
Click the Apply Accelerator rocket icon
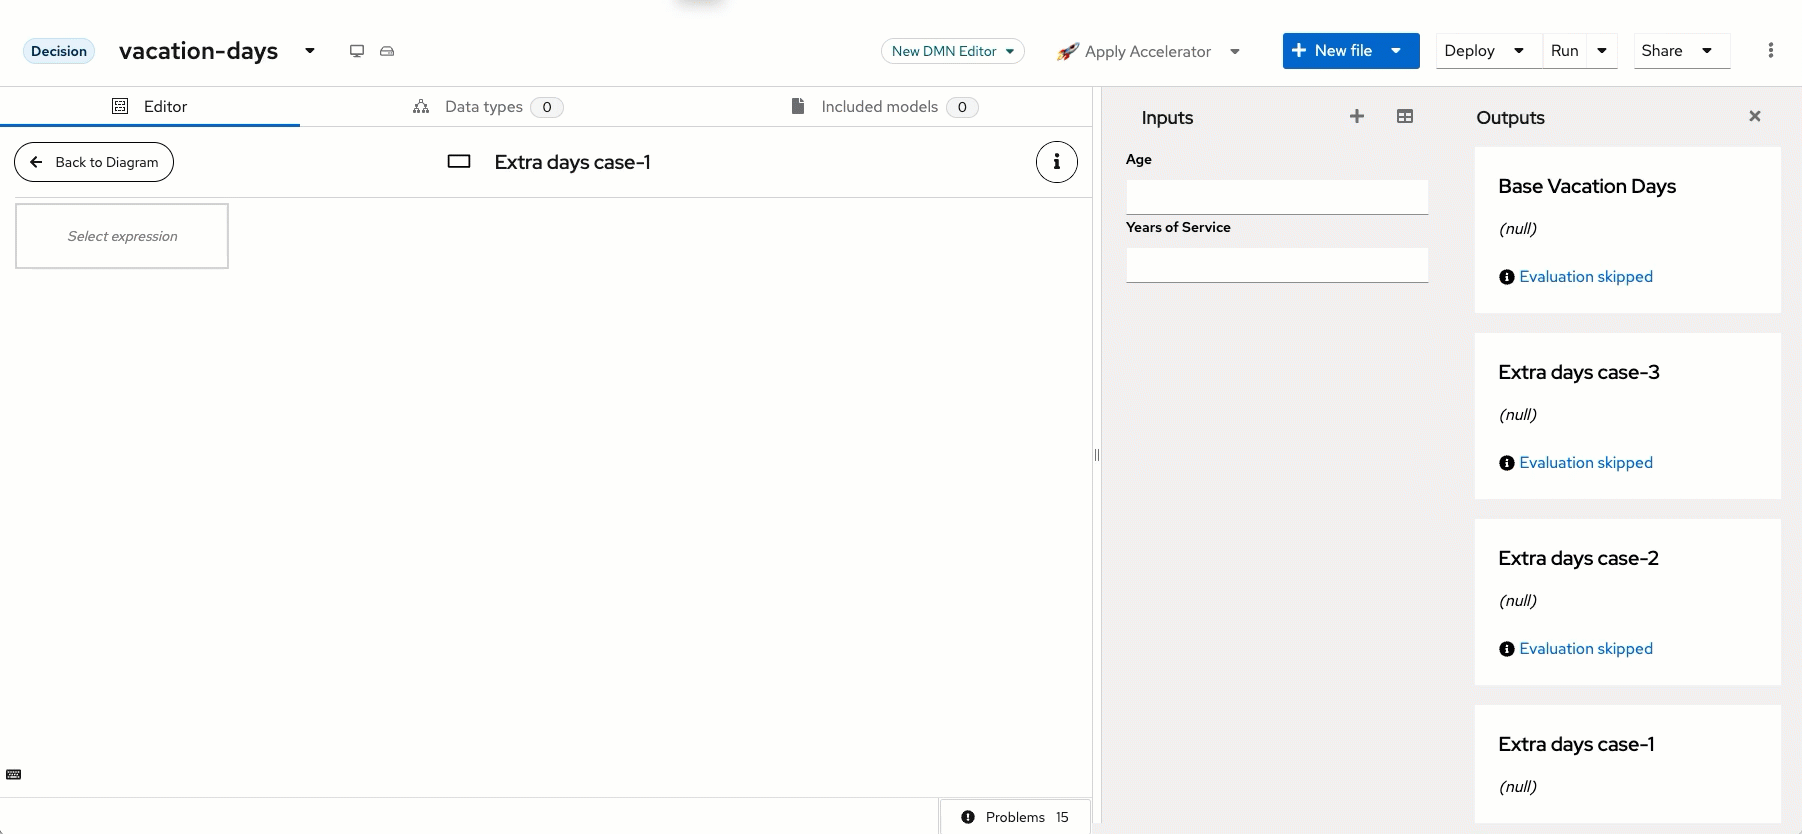(x=1067, y=52)
